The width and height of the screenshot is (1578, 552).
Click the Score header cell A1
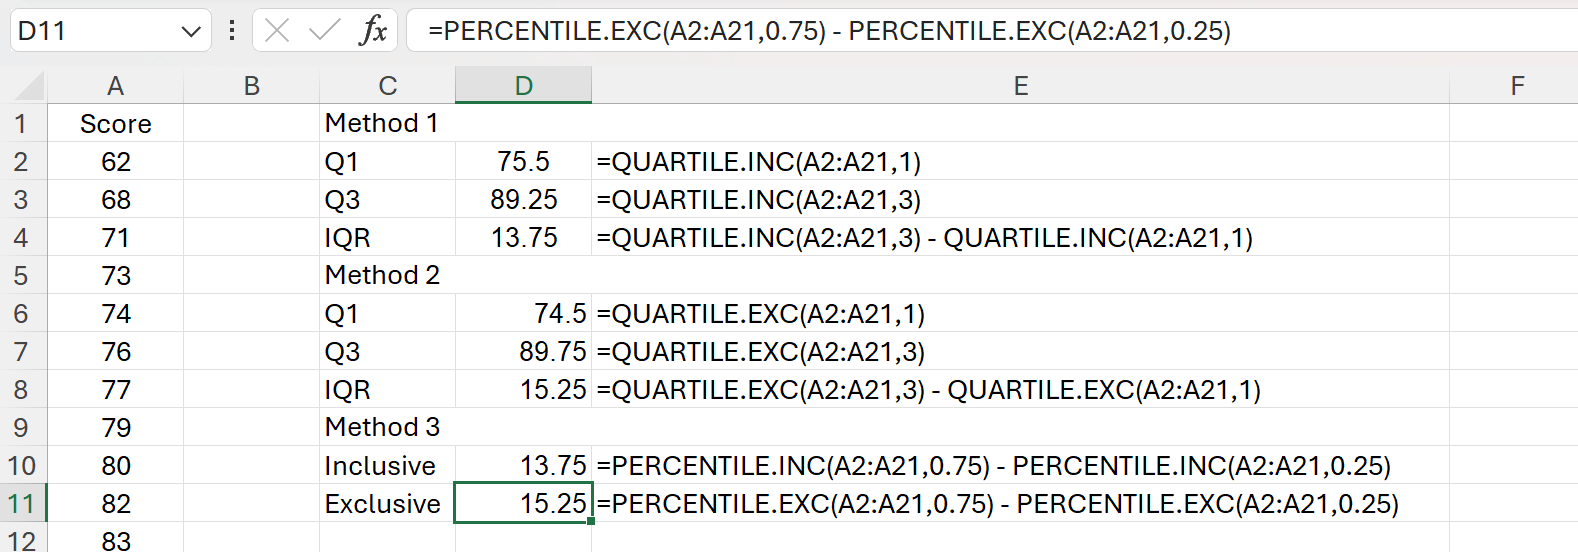point(115,124)
